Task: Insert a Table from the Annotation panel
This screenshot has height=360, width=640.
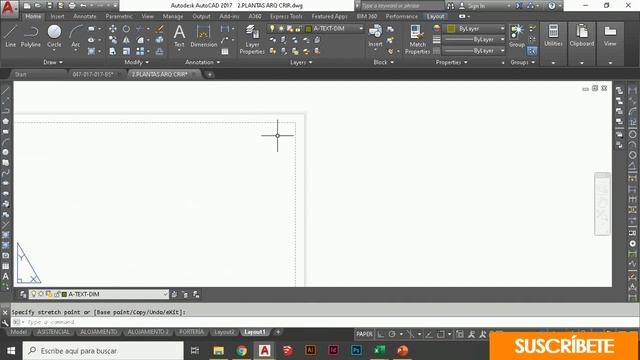Action: click(x=224, y=51)
